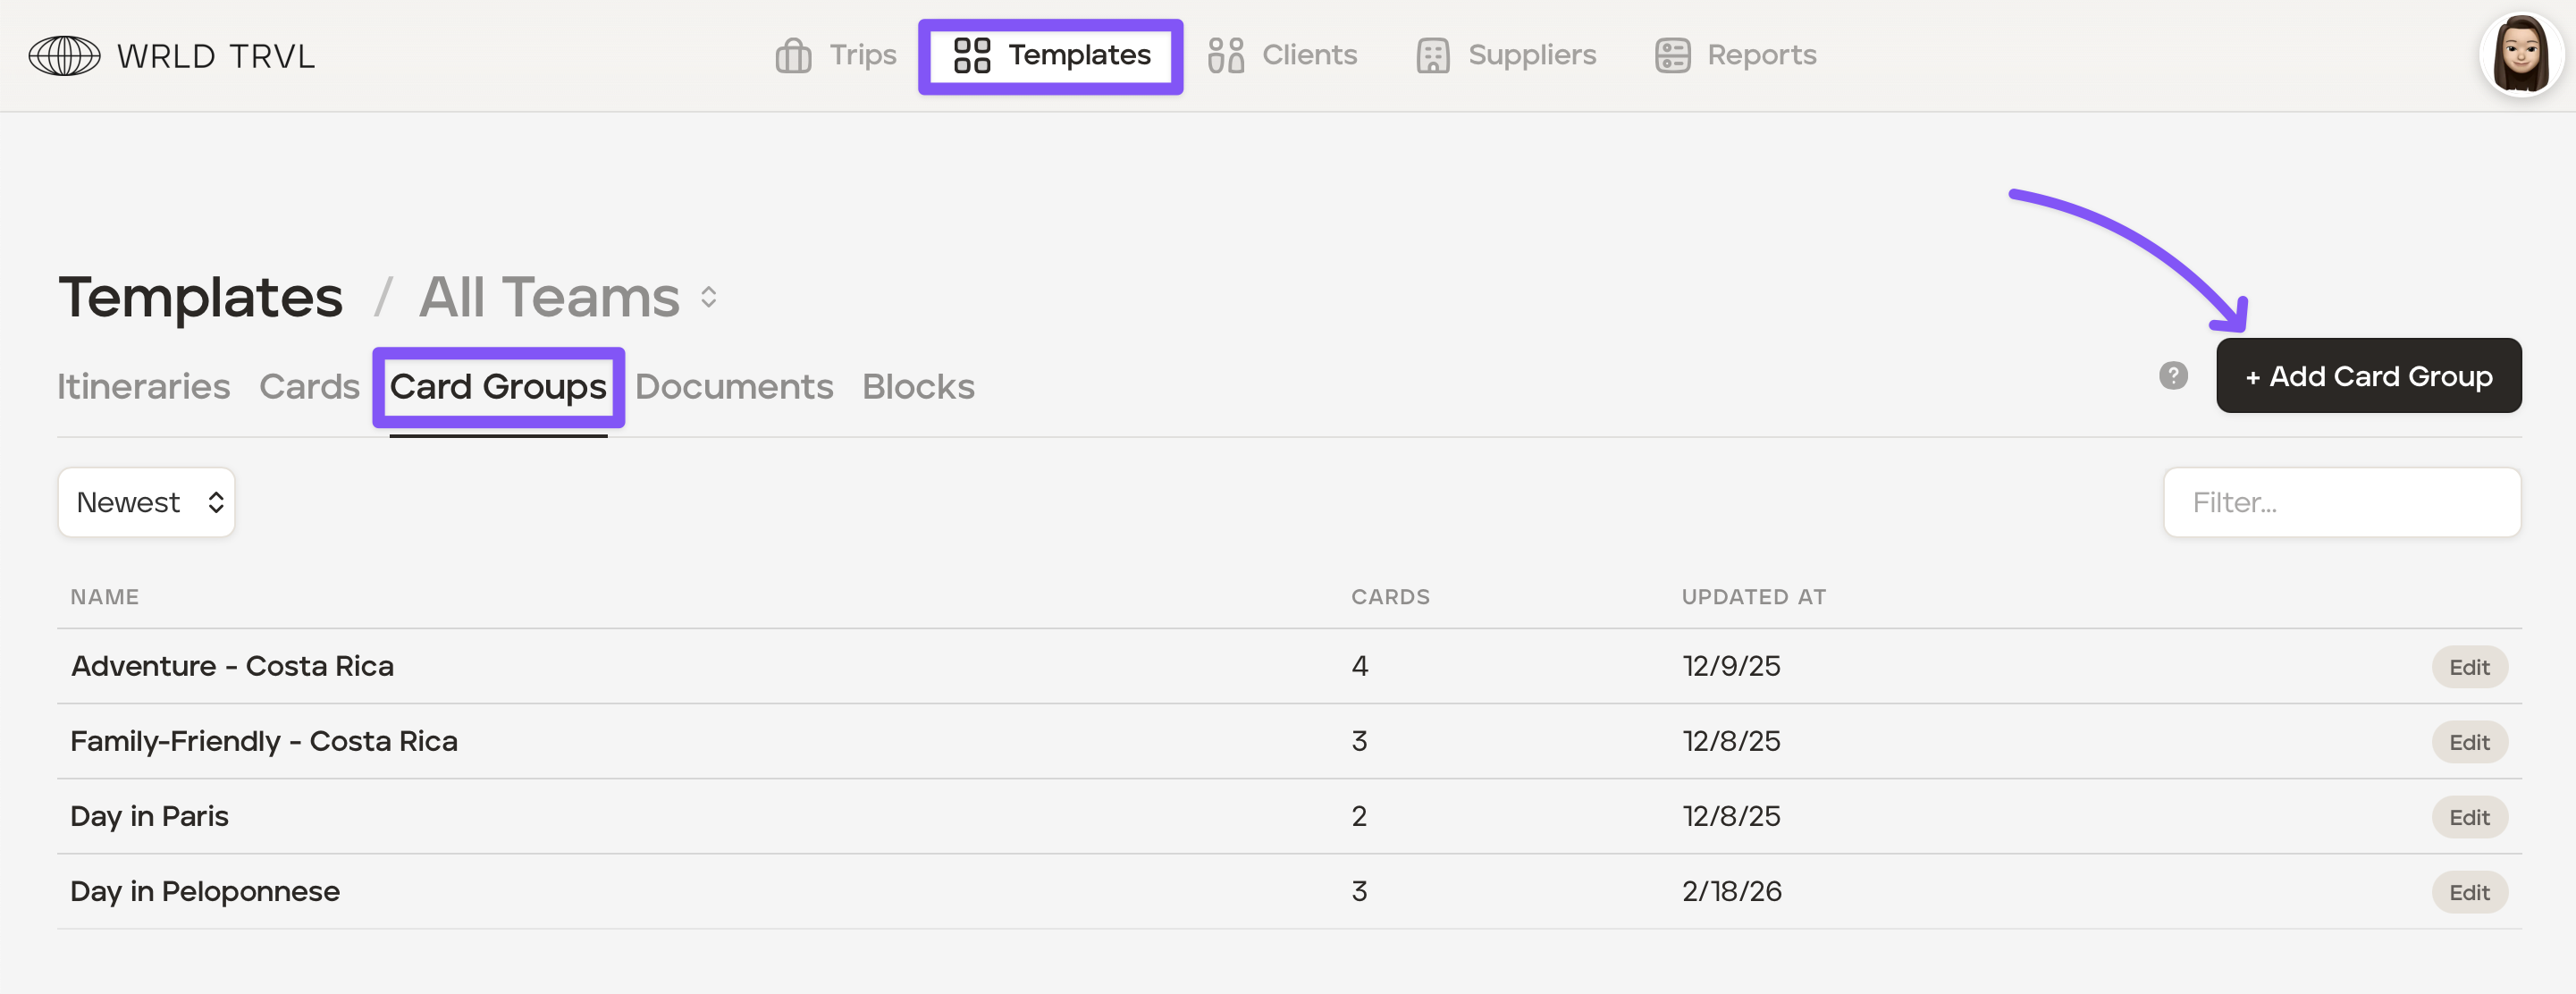Go to the Documents tab
The image size is (2576, 994).
(734, 387)
